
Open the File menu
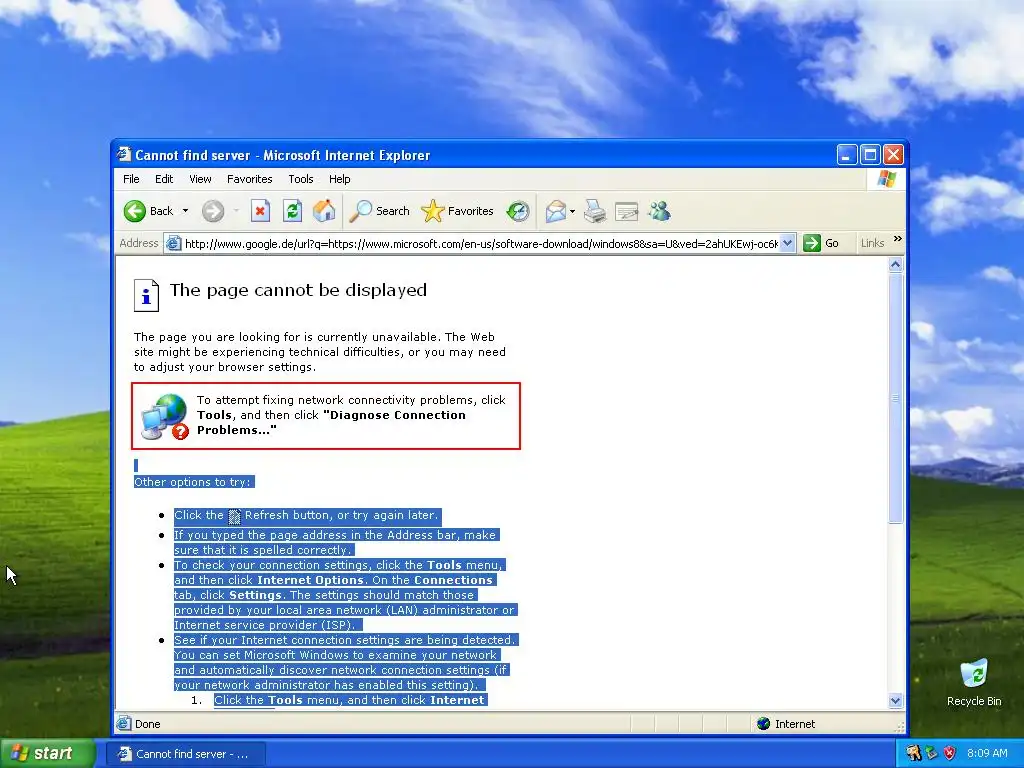[131, 179]
